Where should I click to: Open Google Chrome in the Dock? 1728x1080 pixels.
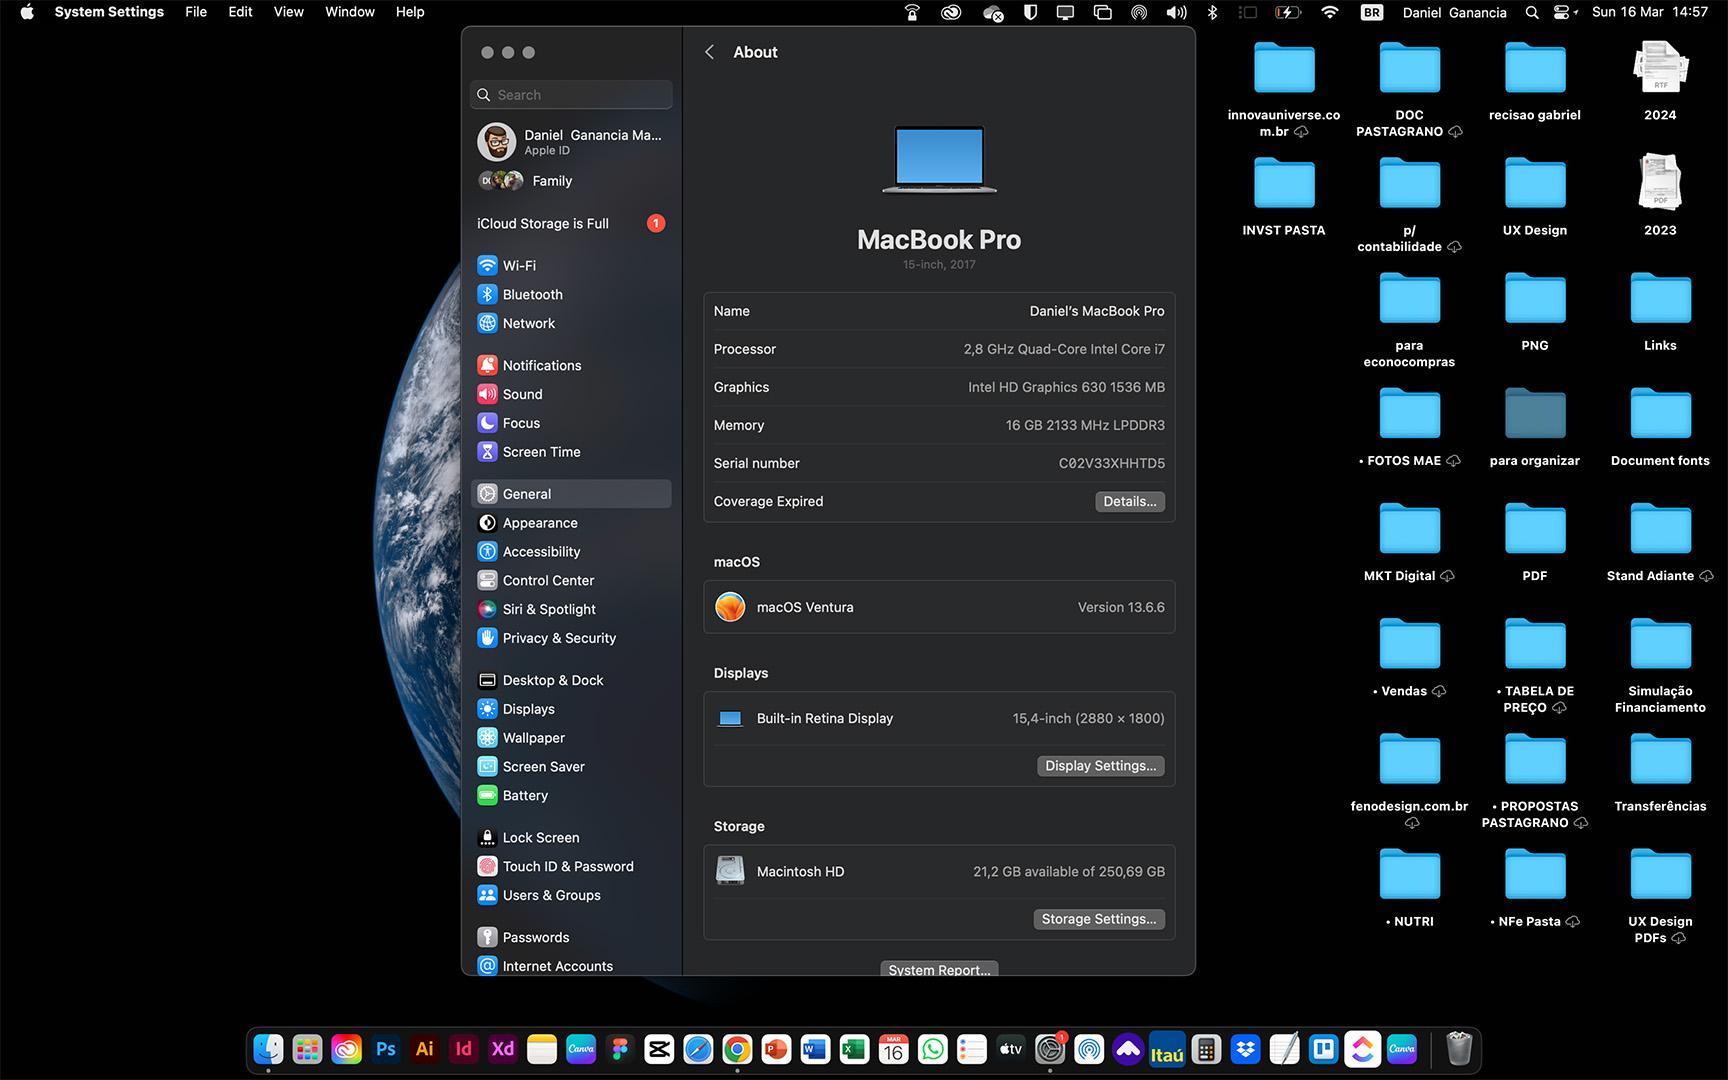(x=737, y=1049)
